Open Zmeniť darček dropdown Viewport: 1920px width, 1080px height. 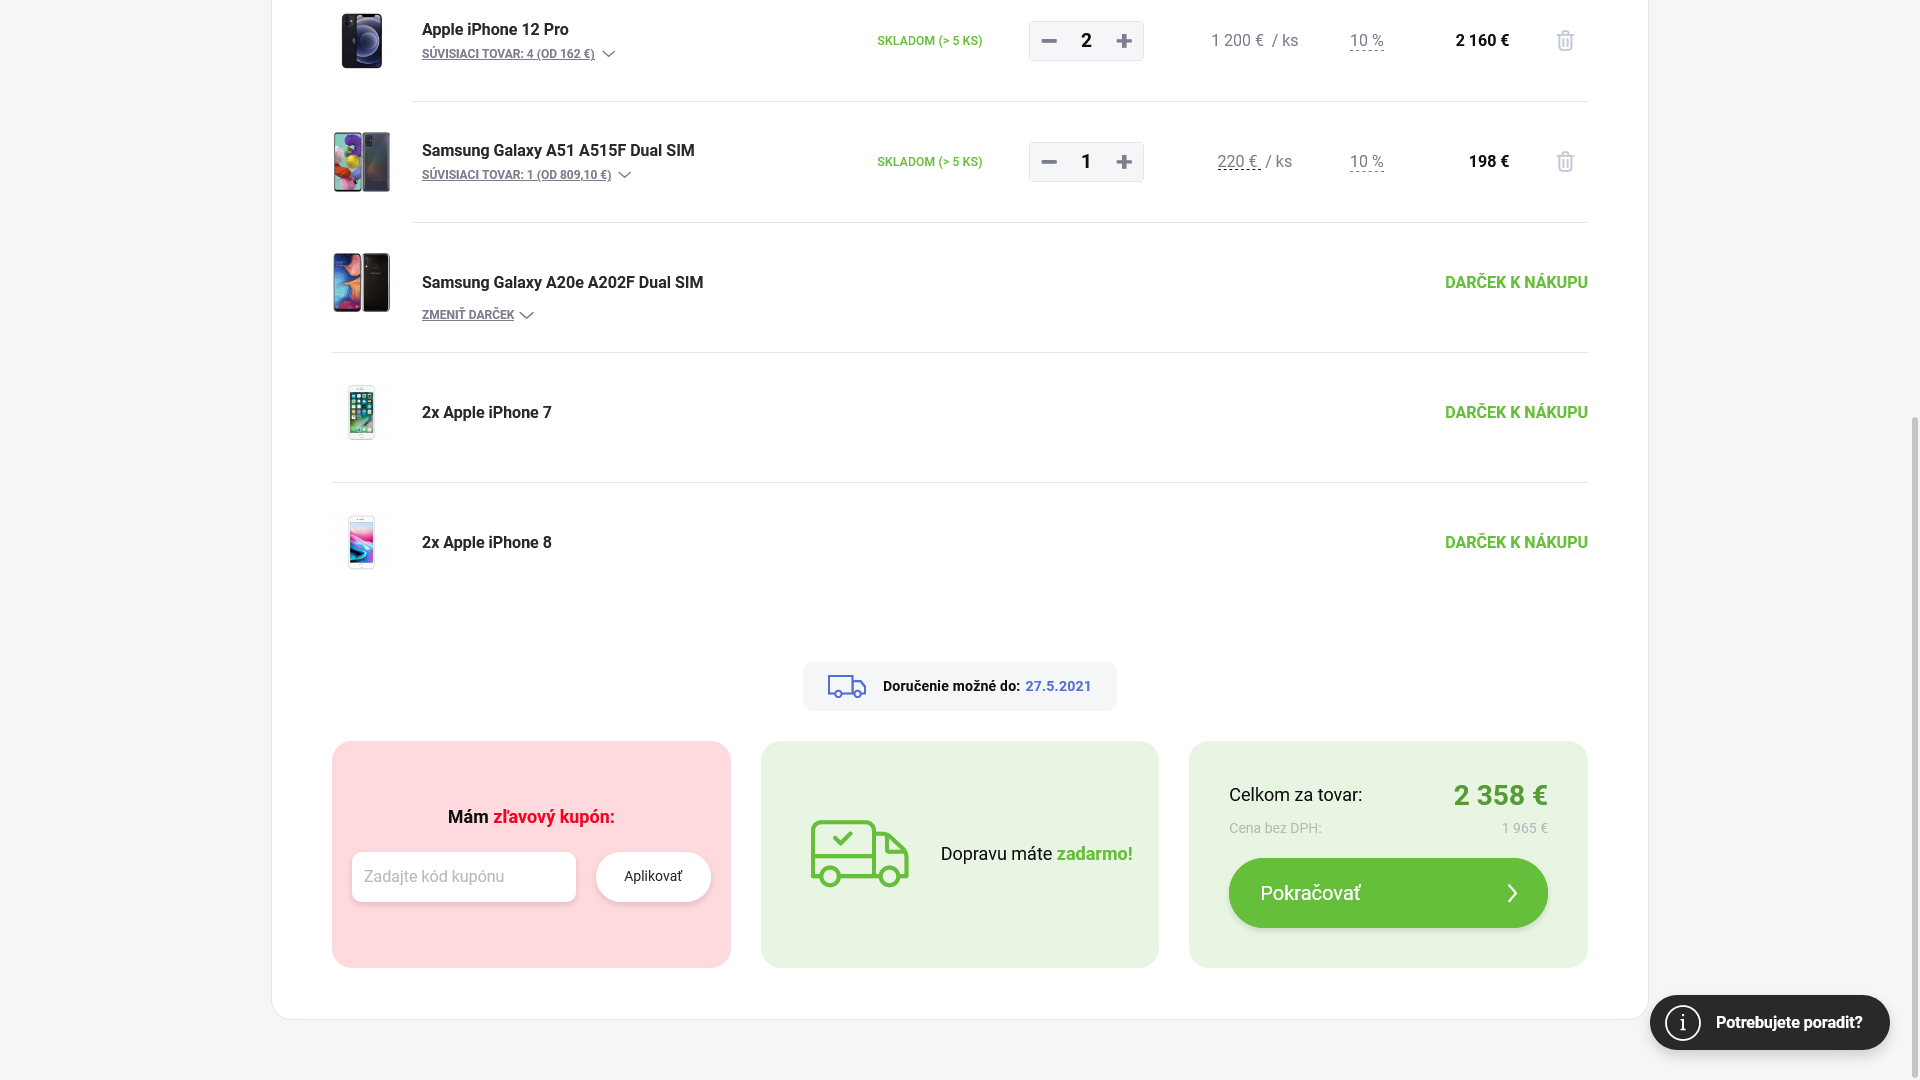point(478,315)
